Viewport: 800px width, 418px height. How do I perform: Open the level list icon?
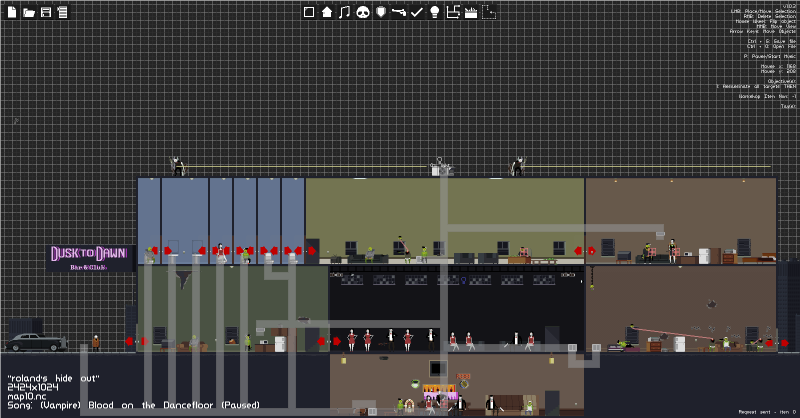click(x=62, y=12)
